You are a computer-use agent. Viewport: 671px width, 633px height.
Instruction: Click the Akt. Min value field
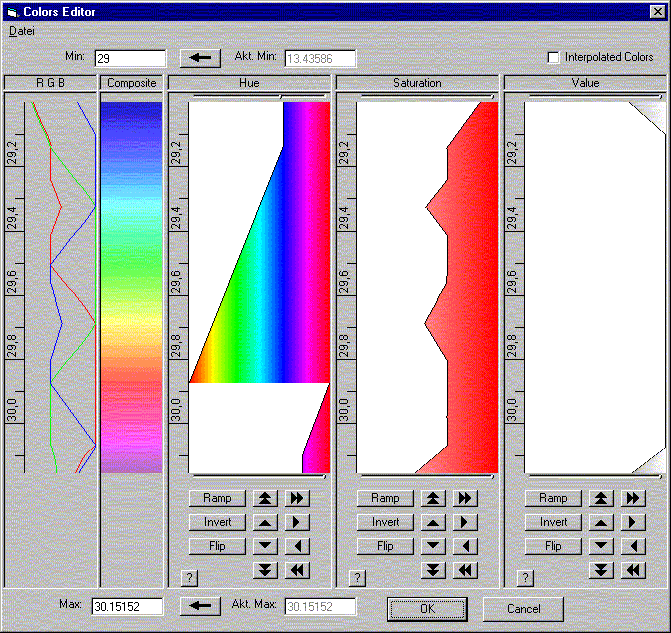pyautogui.click(x=320, y=59)
